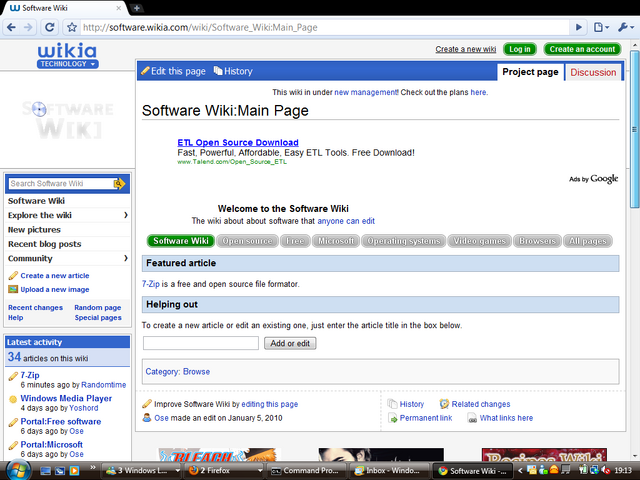The width and height of the screenshot is (640, 480).
Task: Open the Chrome wrench tools menu
Action: pos(625,27)
